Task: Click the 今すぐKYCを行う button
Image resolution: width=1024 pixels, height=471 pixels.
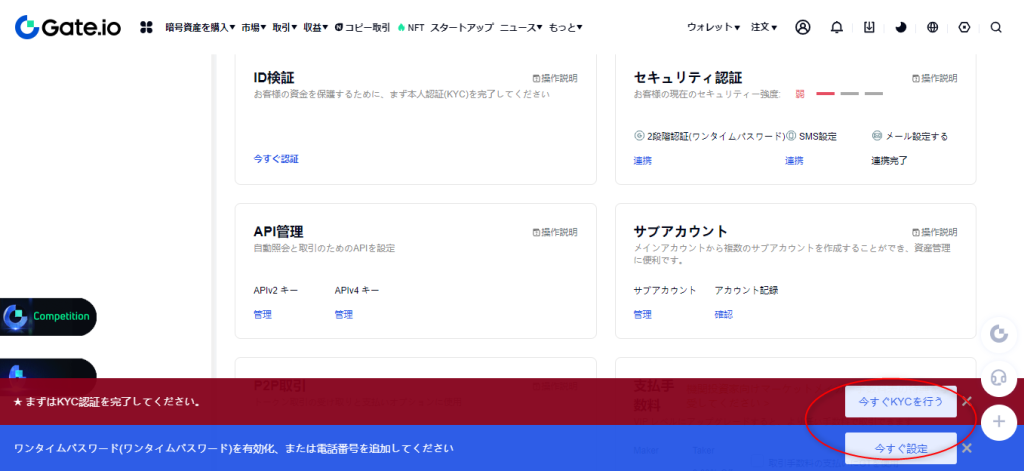Action: 900,402
